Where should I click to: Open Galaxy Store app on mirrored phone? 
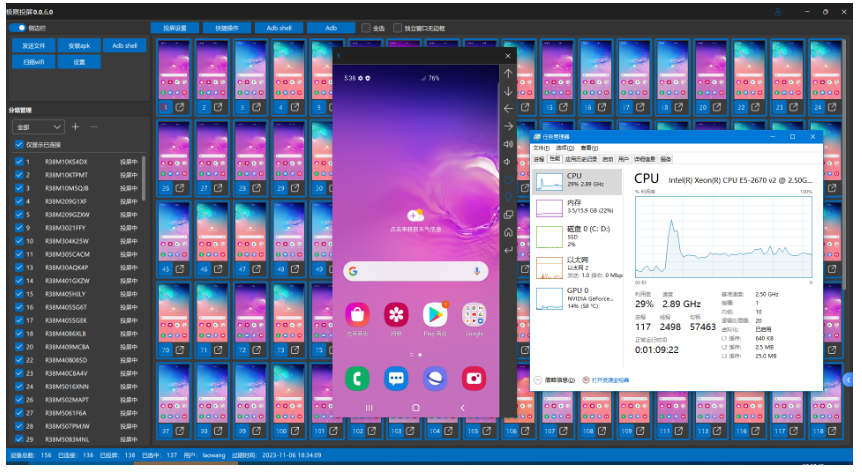click(357, 314)
